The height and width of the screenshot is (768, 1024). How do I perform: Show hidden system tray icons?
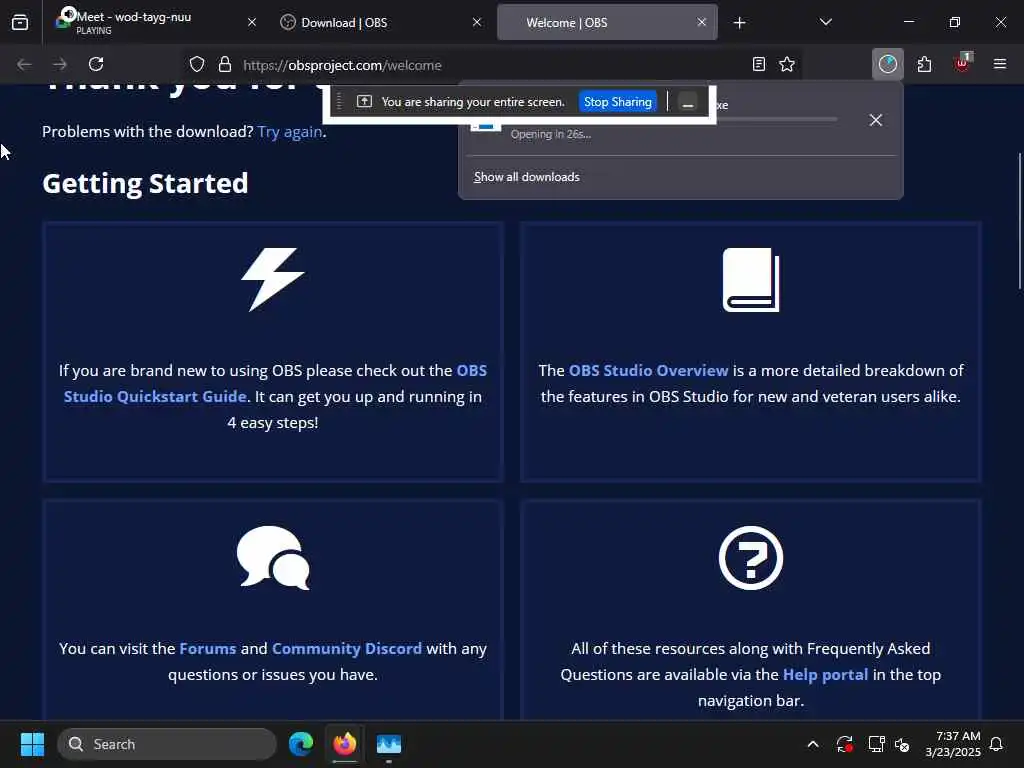813,744
